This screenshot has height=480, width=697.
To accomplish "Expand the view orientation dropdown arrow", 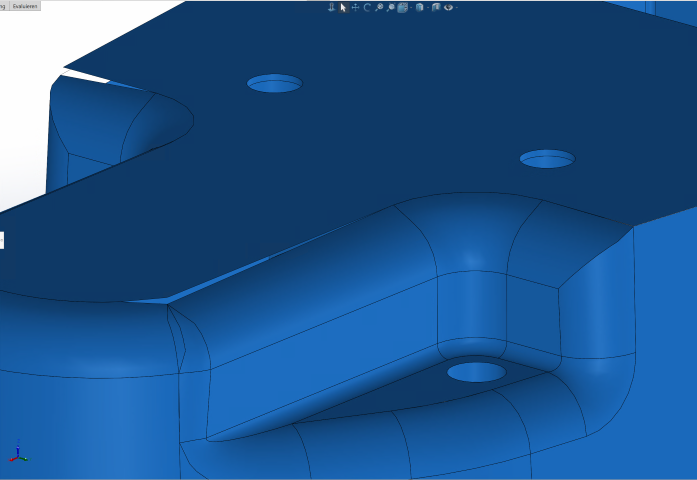I will tap(411, 8).
